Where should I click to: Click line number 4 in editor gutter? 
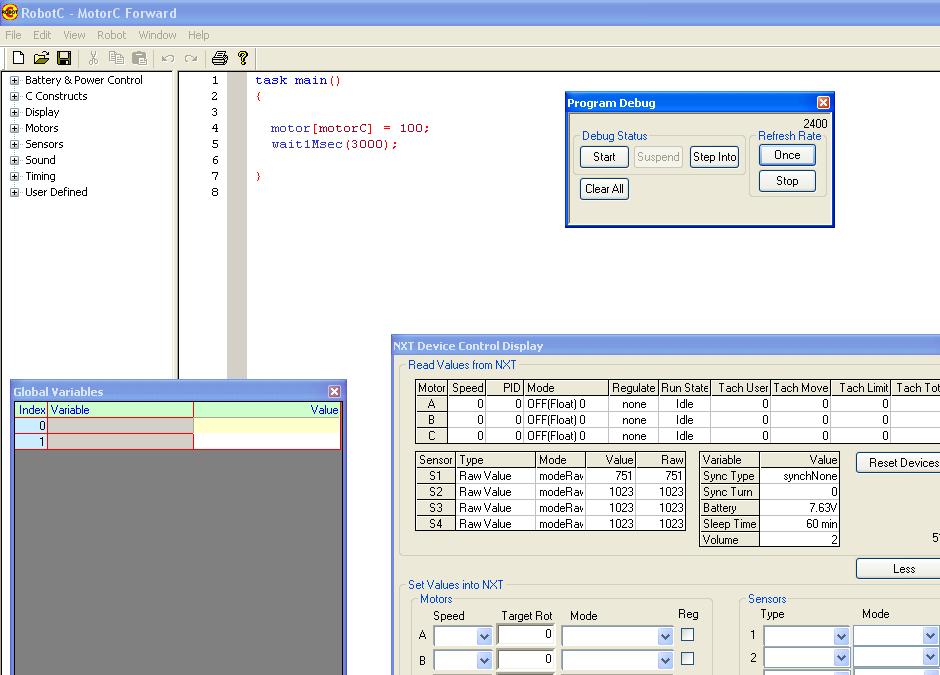coord(215,128)
